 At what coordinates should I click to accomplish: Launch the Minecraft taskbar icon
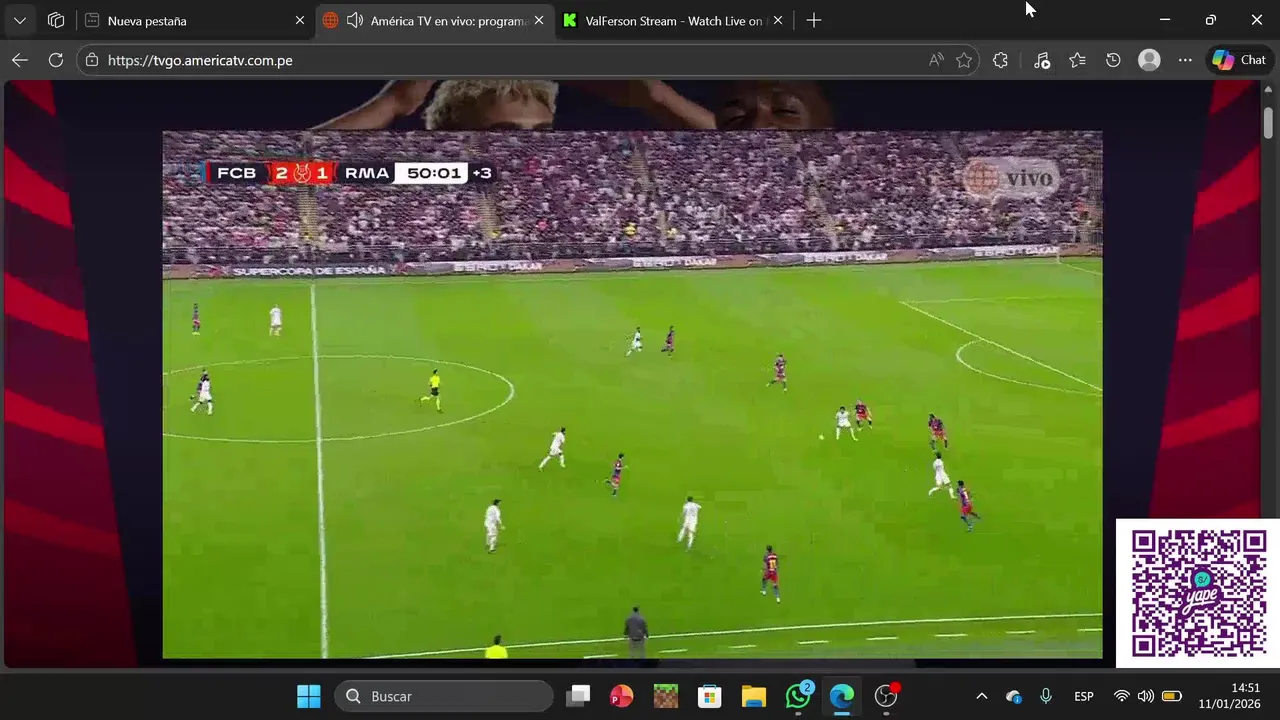pos(665,696)
